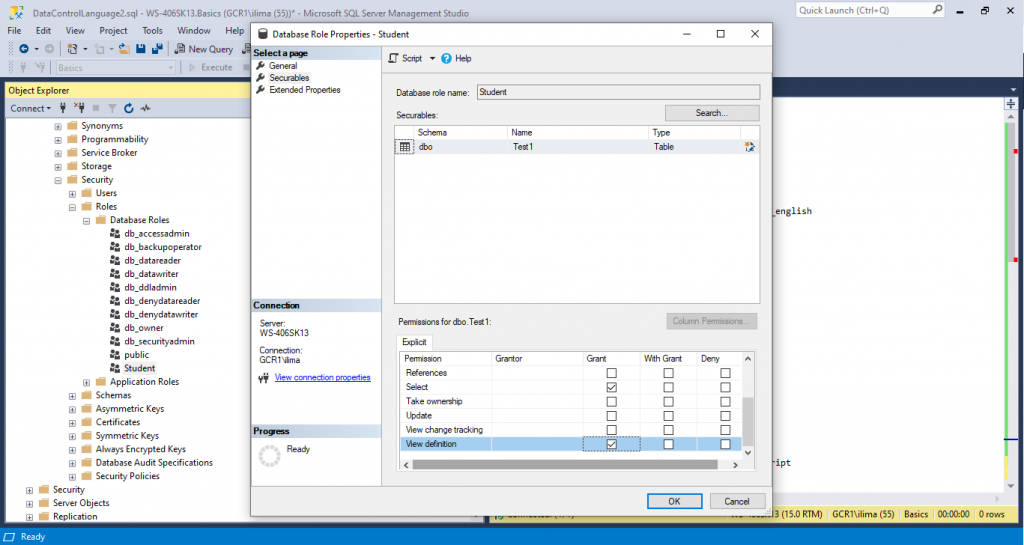Click the Open File folder icon
1024x545 pixels.
(x=124, y=49)
